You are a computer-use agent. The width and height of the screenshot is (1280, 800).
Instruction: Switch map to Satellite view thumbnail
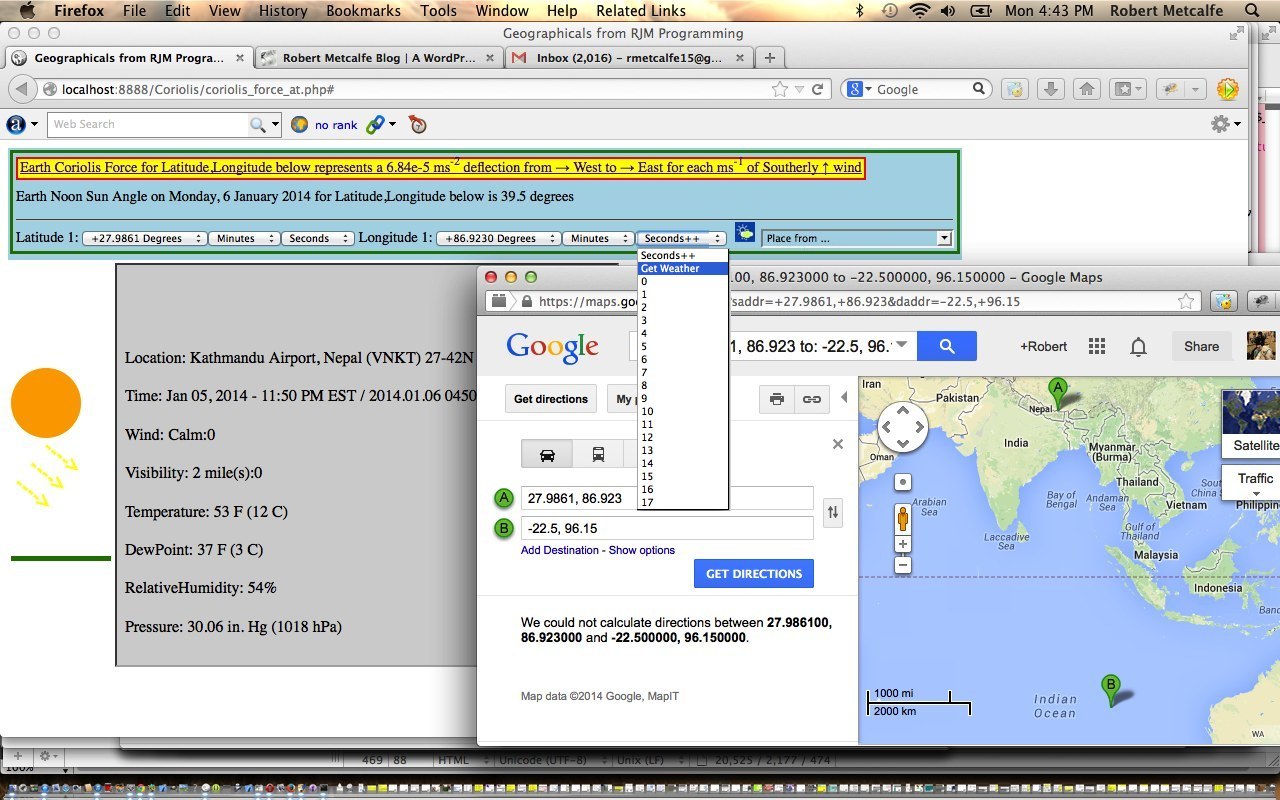pyautogui.click(x=1251, y=425)
